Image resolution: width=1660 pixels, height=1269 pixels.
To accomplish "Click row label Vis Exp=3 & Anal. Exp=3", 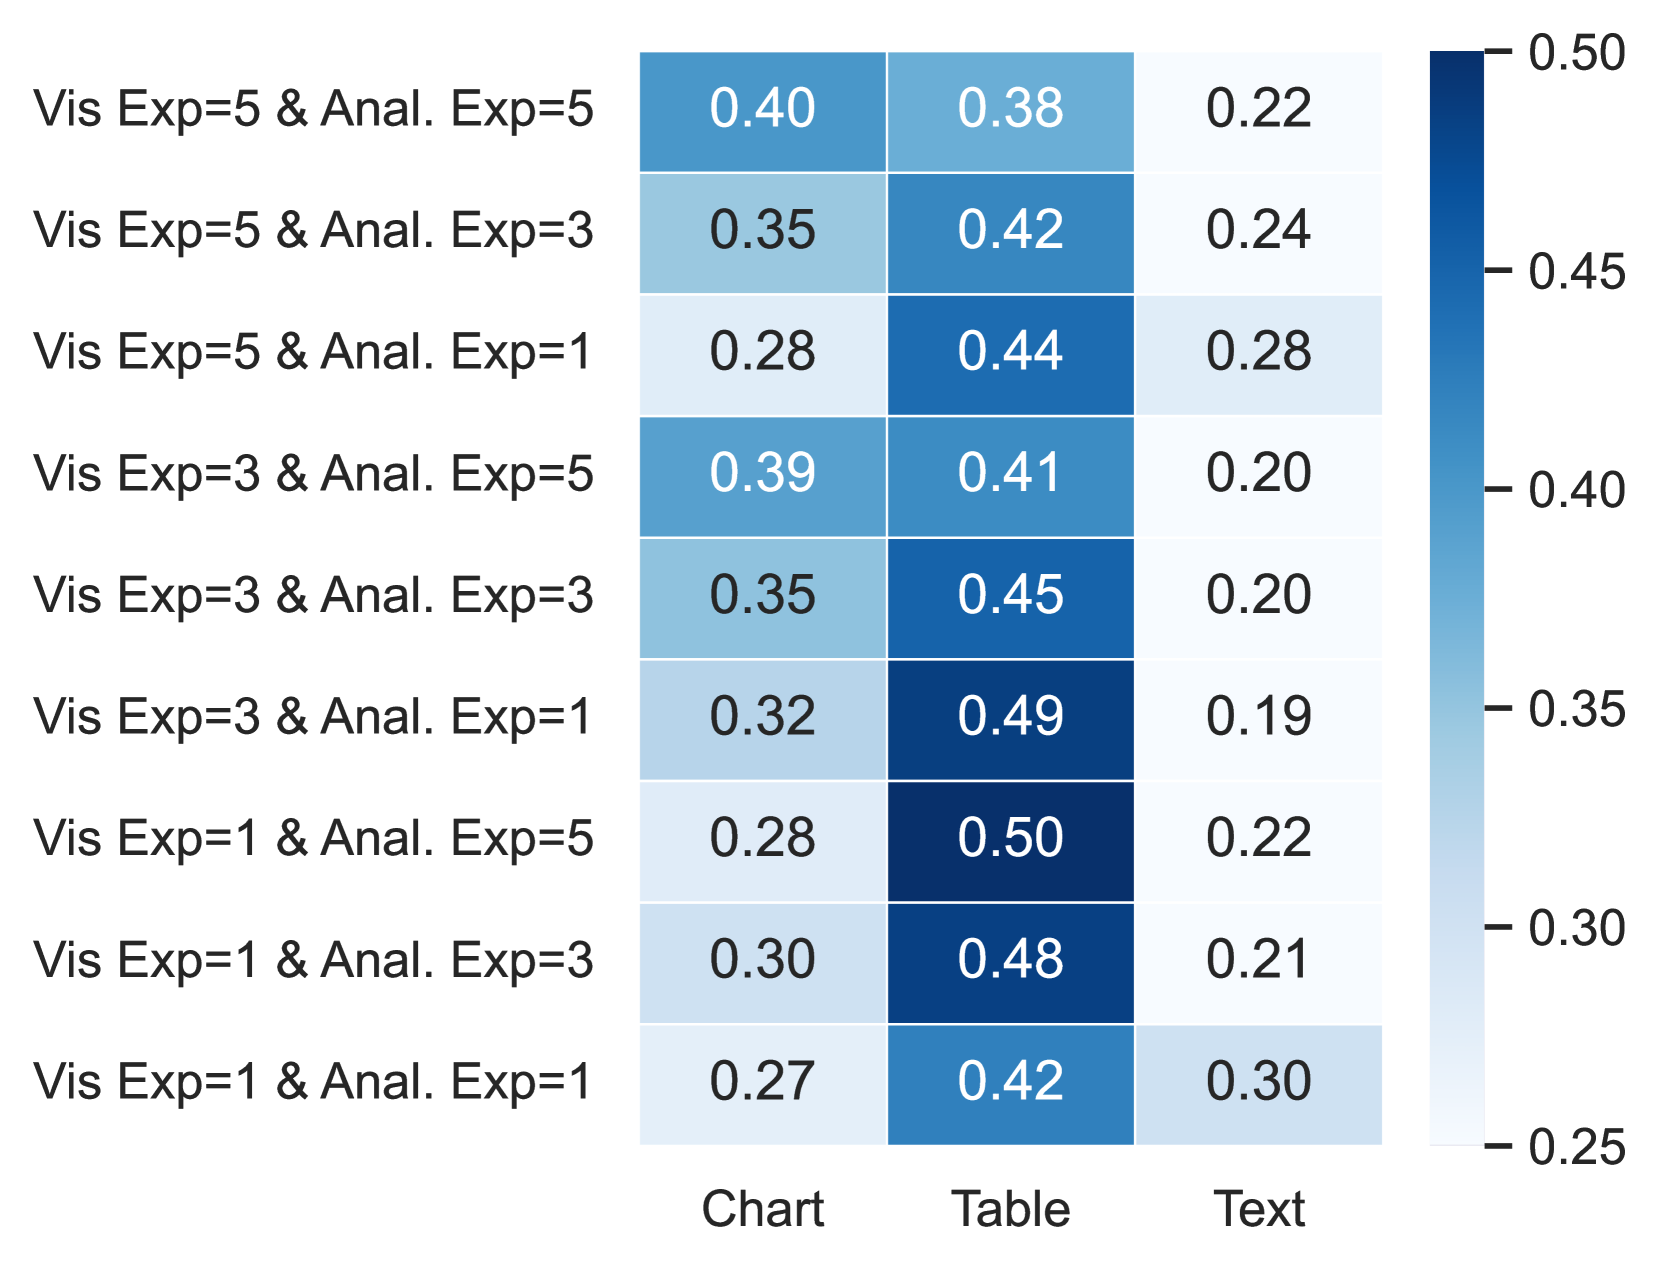I will tap(313, 595).
